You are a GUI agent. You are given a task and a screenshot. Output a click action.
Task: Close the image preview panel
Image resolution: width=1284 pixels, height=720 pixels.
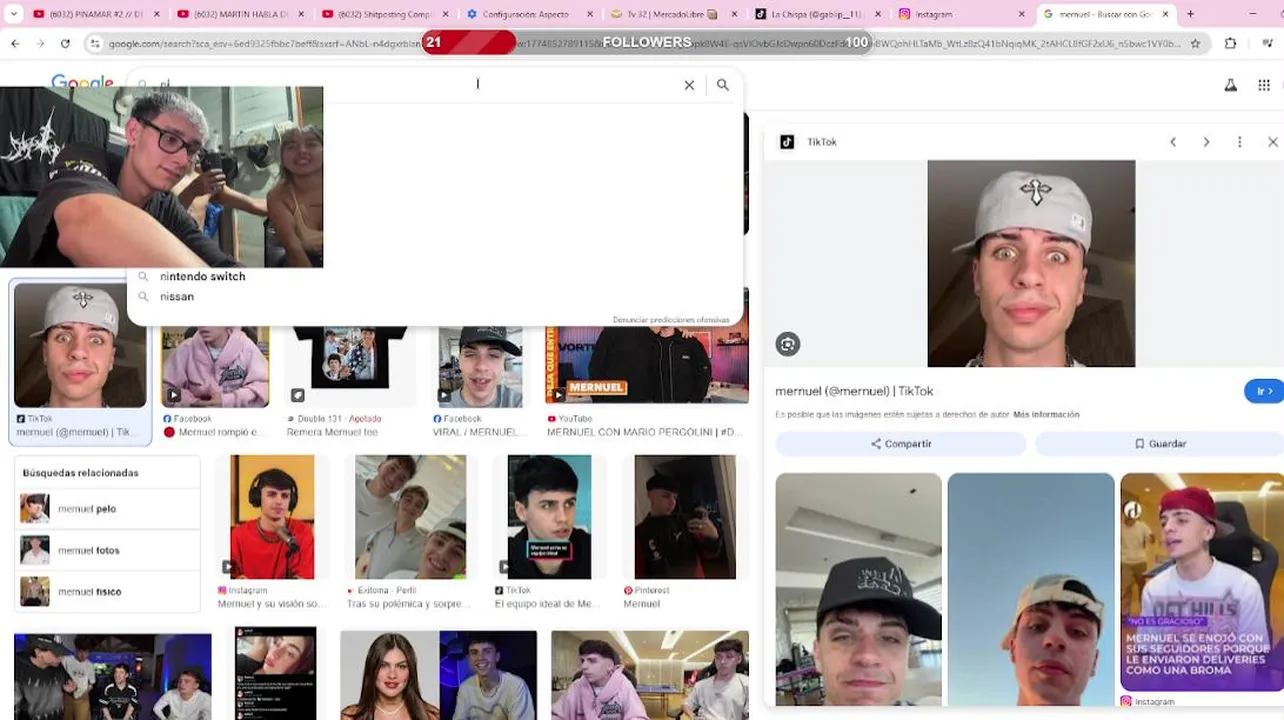1272,142
